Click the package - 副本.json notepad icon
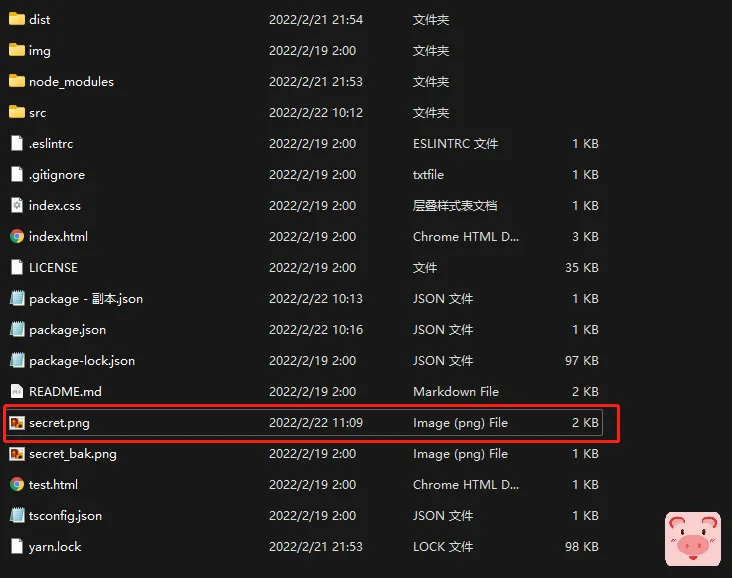This screenshot has width=732, height=578. coord(17,298)
